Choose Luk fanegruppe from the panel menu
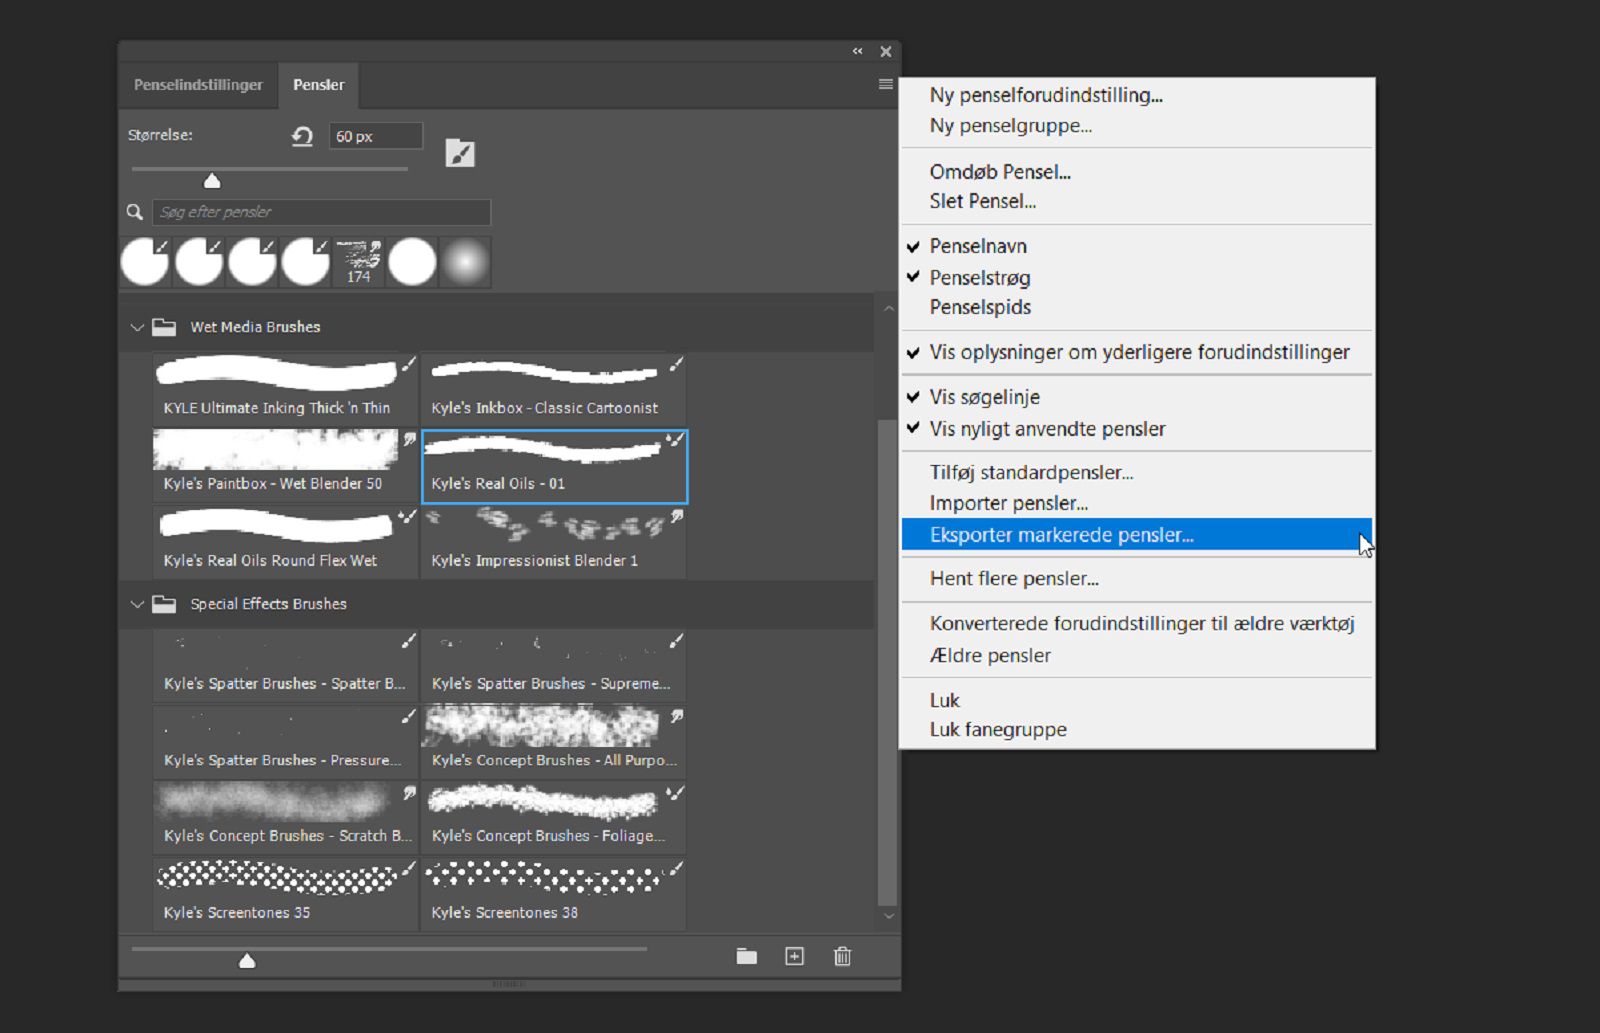 point(1137,730)
